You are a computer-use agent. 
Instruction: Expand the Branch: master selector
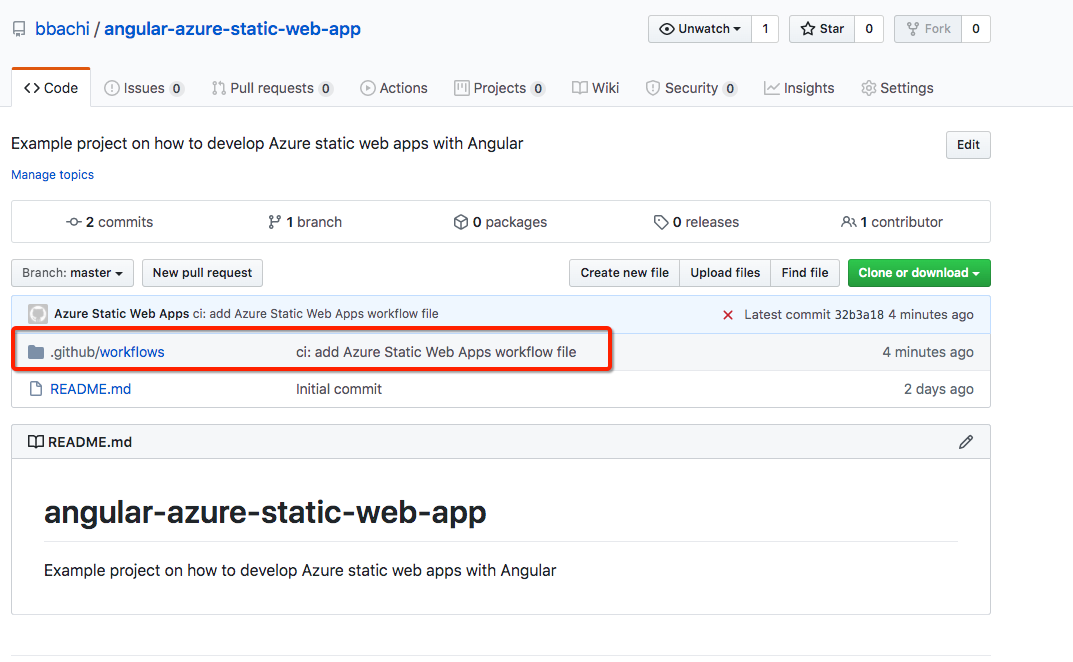(71, 272)
